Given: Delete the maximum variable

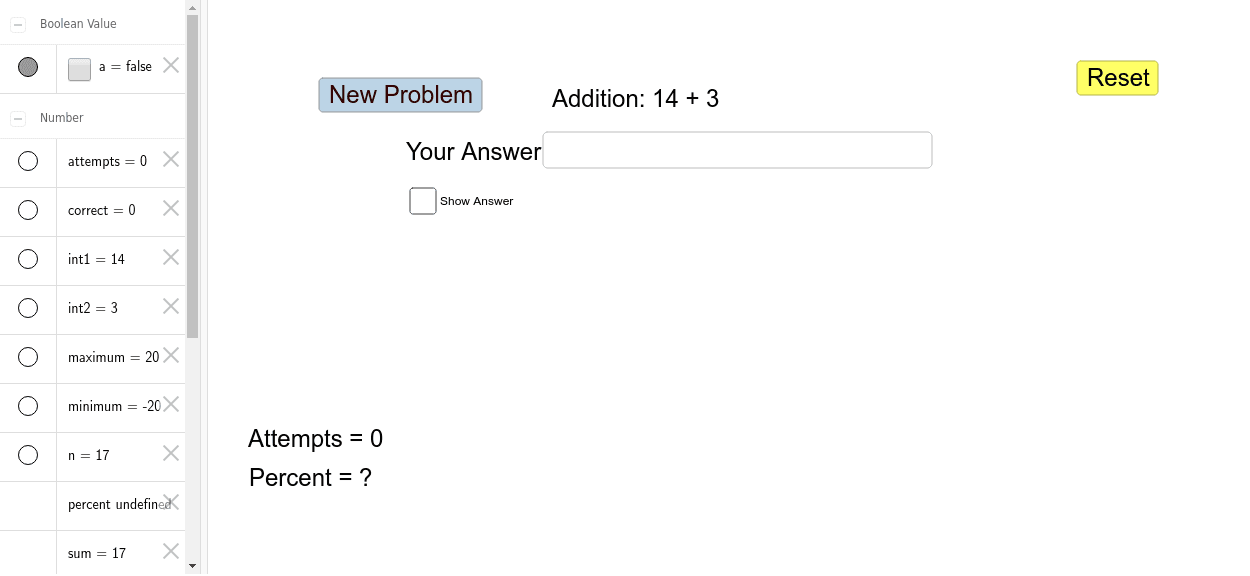Looking at the screenshot, I should 170,355.
